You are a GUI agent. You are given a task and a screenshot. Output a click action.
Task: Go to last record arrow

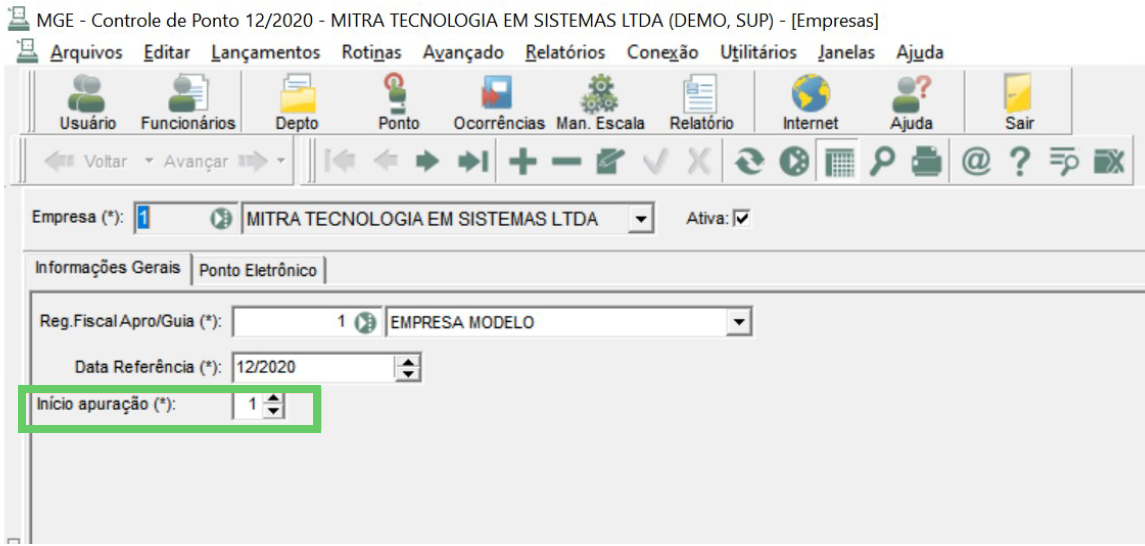pyautogui.click(x=472, y=161)
